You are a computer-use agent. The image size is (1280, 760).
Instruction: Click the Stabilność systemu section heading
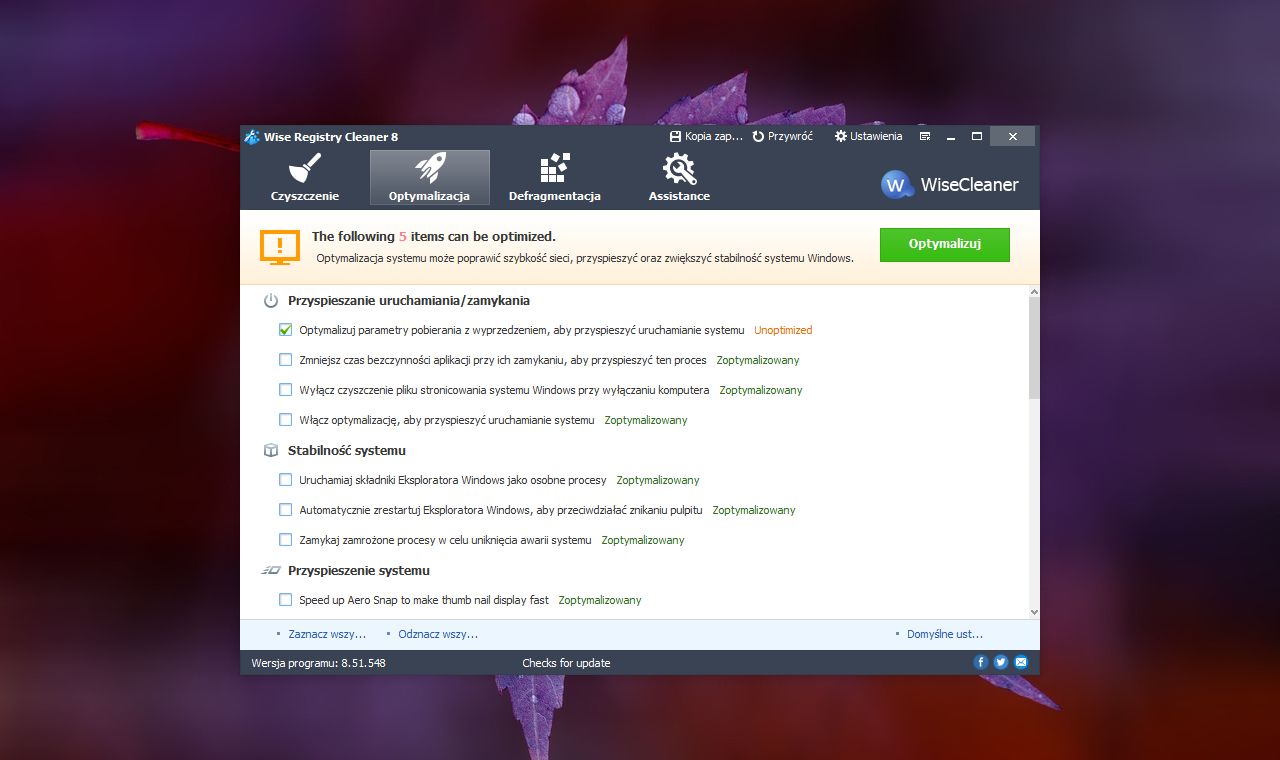point(347,450)
